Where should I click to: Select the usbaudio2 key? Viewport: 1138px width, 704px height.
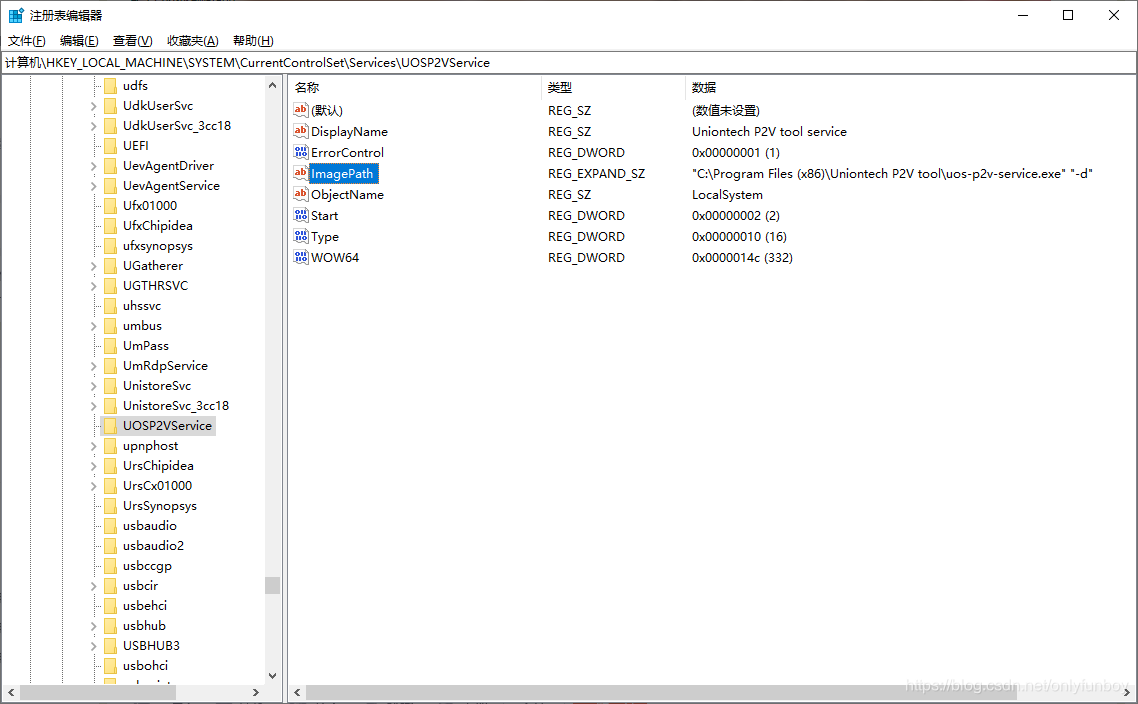153,546
